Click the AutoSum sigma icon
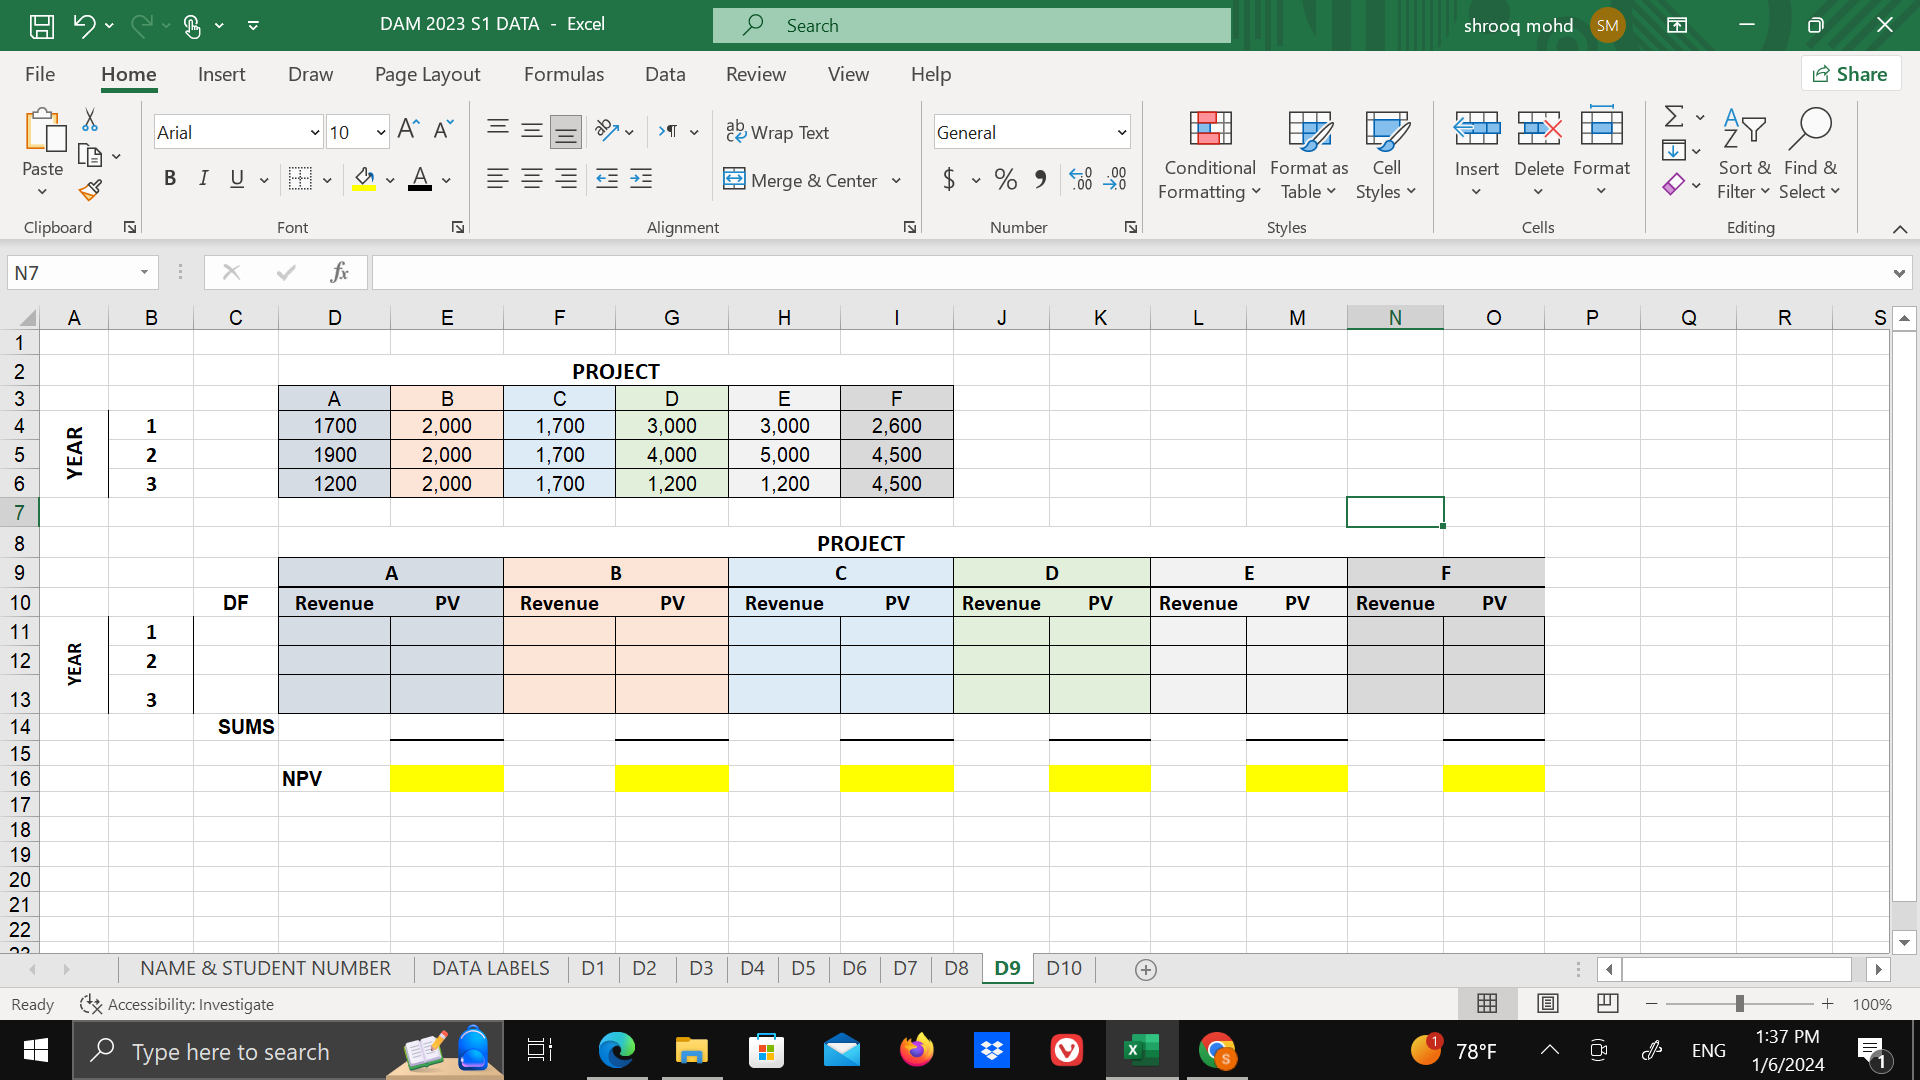Screen dimensions: 1920x1080 (1673, 116)
